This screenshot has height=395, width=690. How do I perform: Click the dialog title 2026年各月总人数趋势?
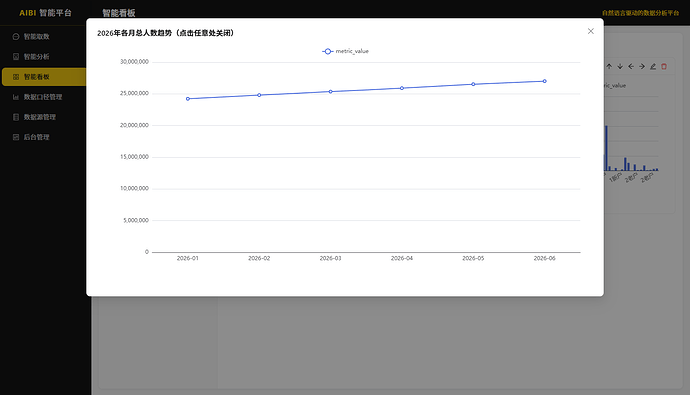point(134,33)
